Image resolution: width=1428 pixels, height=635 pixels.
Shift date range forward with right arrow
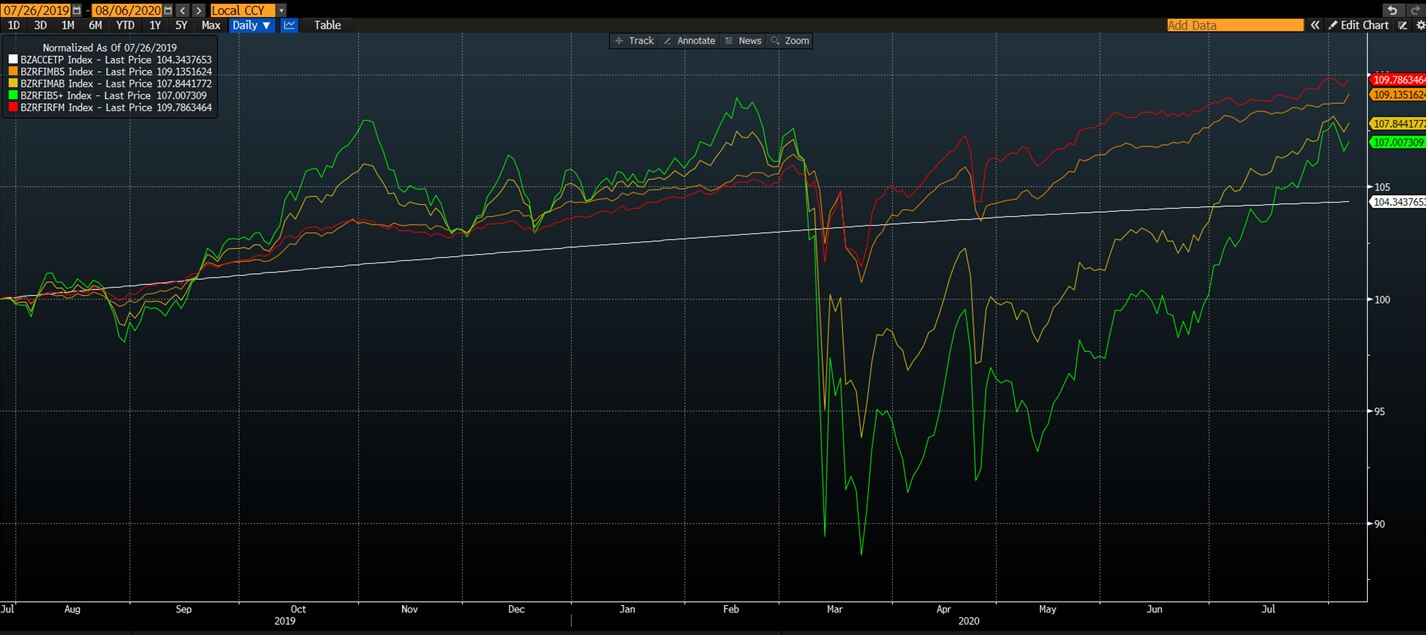click(199, 10)
